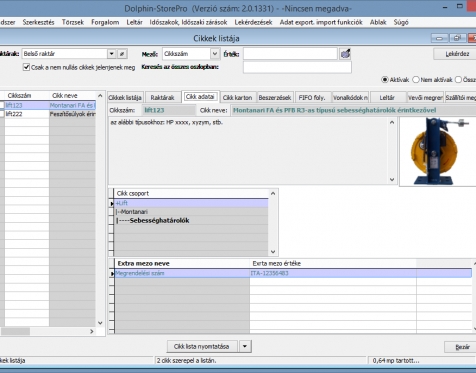This screenshot has width=476, height=373.
Task: Switch to the Leltár tab
Action: (387, 97)
